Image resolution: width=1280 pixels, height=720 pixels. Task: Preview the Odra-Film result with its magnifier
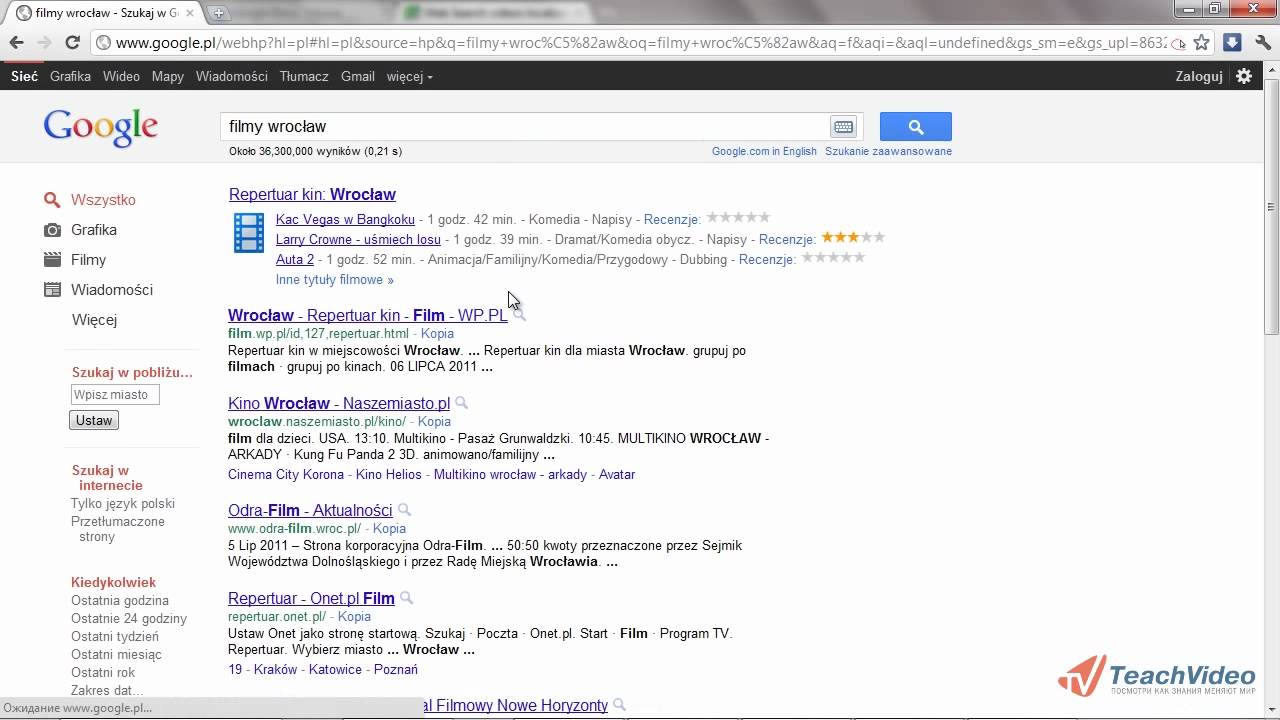pos(404,510)
